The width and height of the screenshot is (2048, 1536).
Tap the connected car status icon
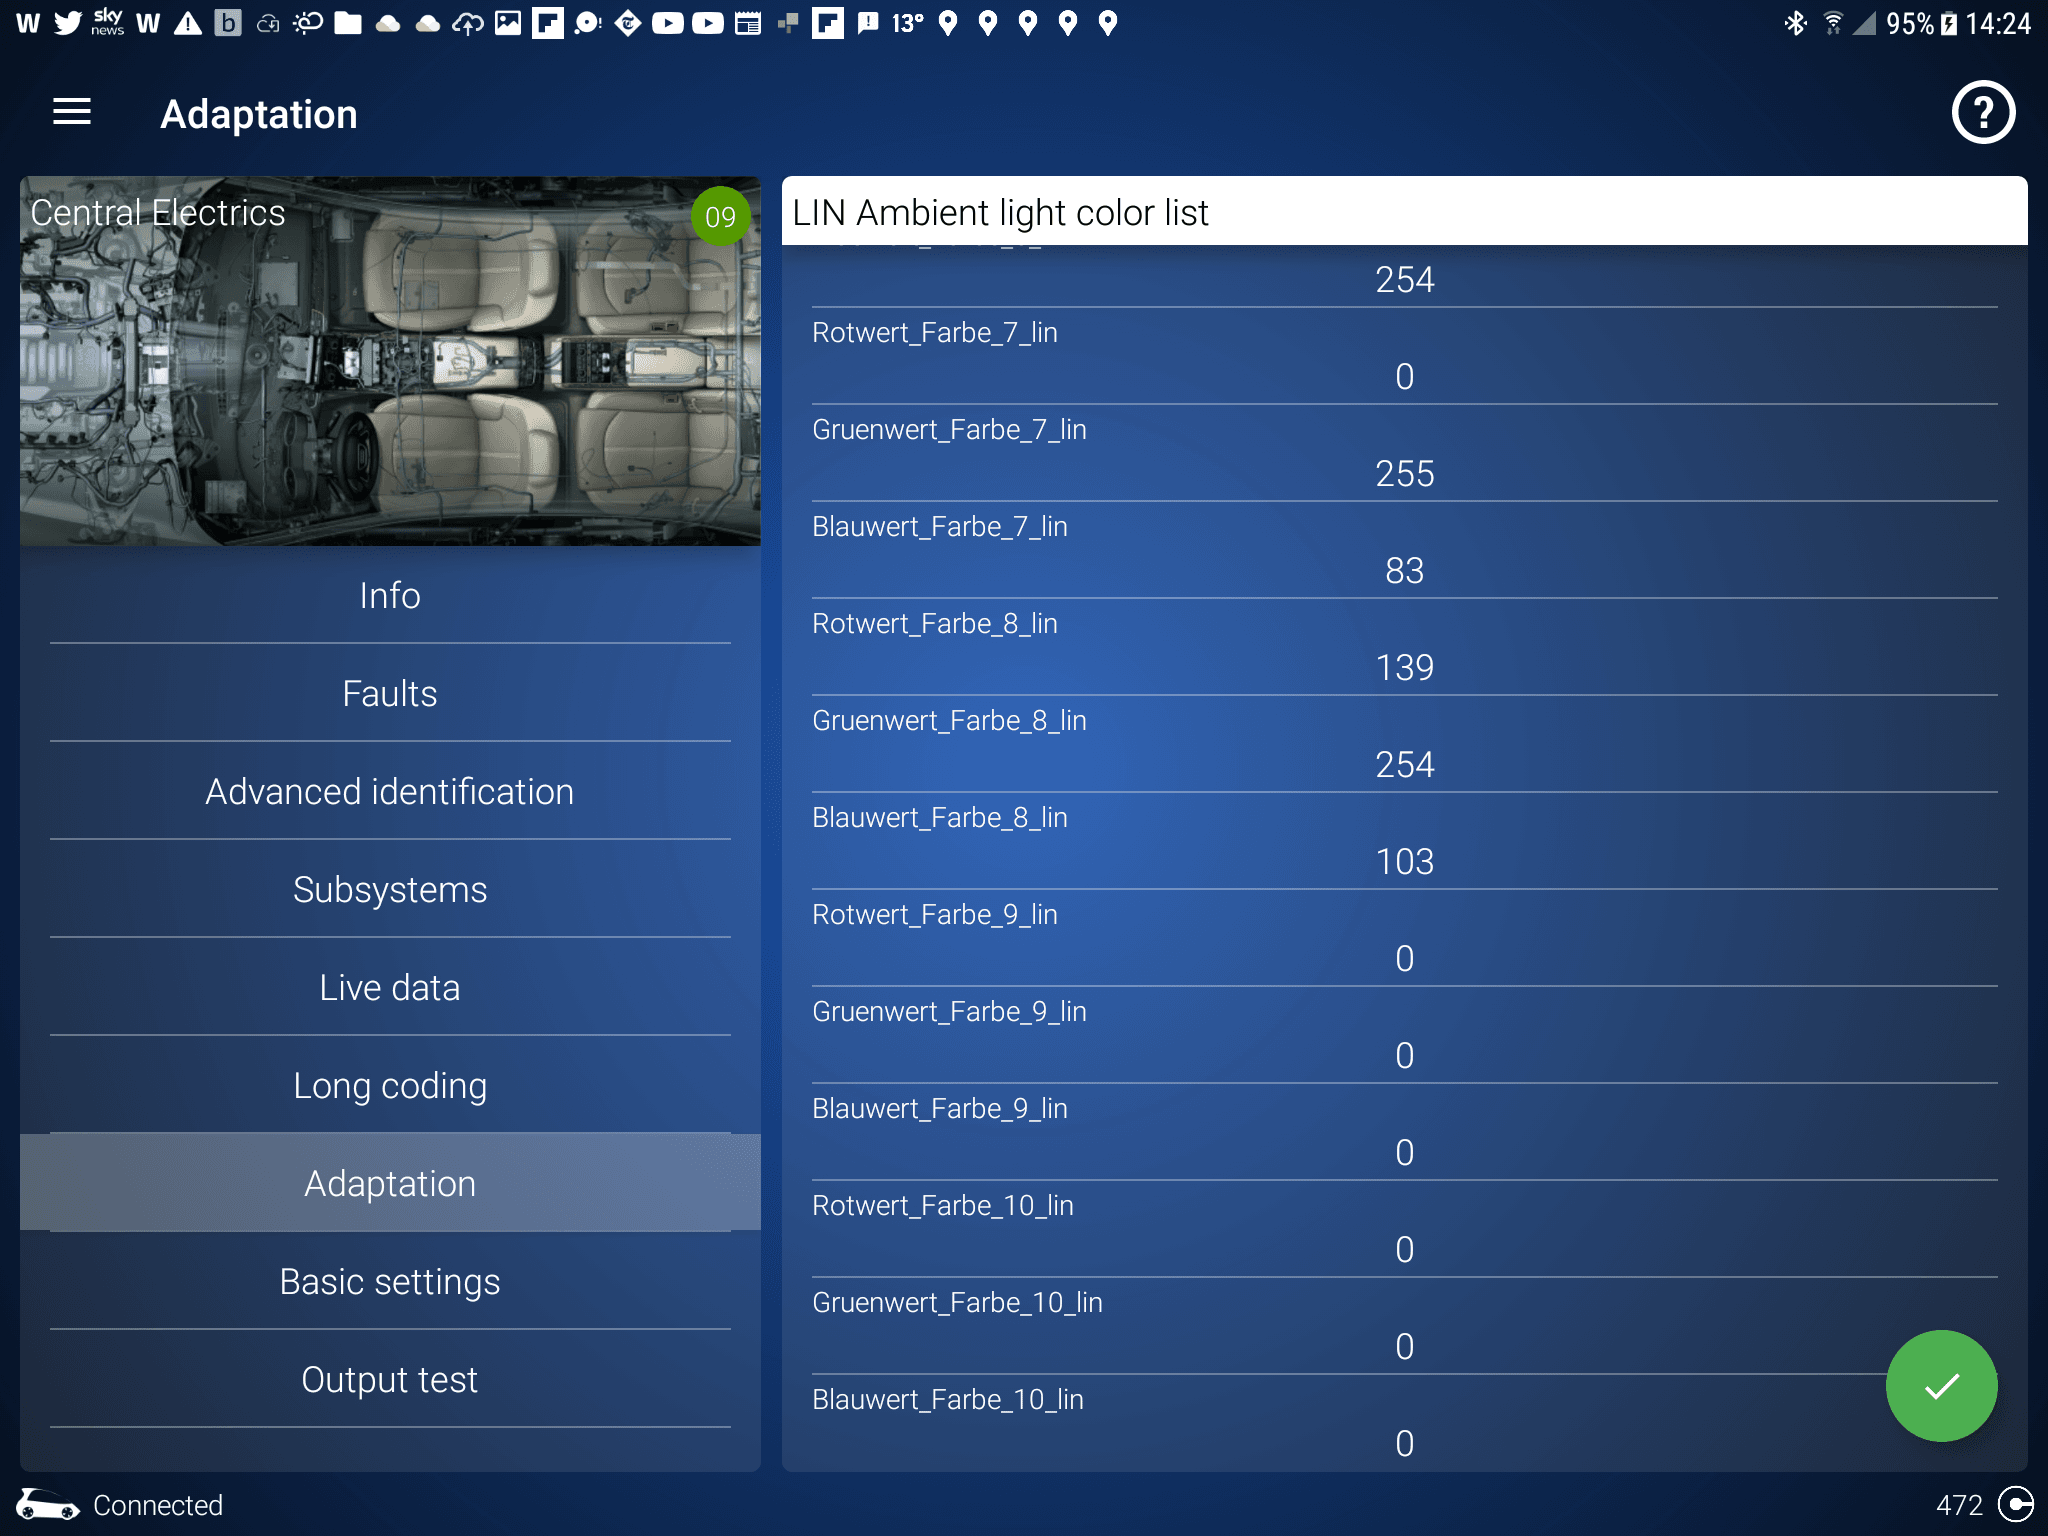47,1504
